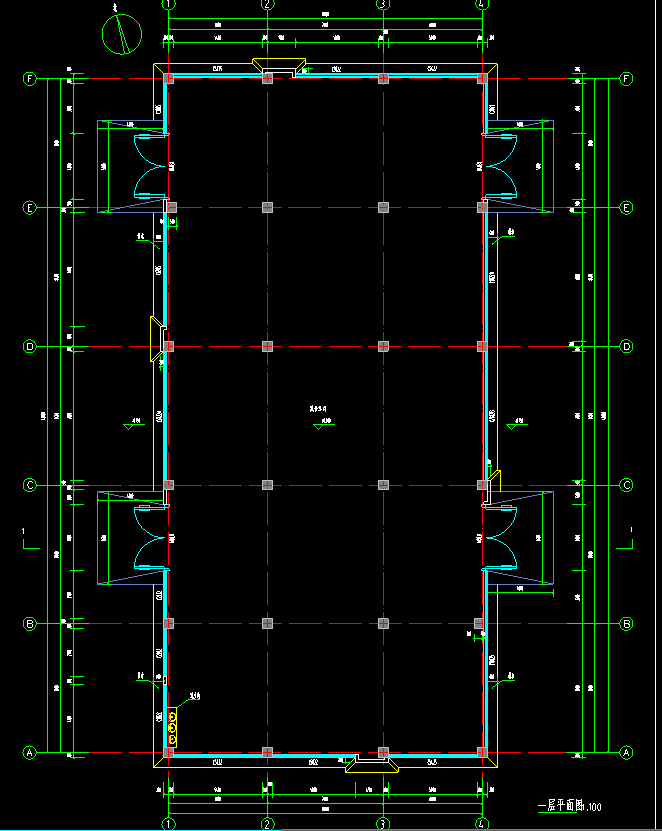Pick the column at grid 2 and E
Screen dimensions: 662x831
pos(267,208)
